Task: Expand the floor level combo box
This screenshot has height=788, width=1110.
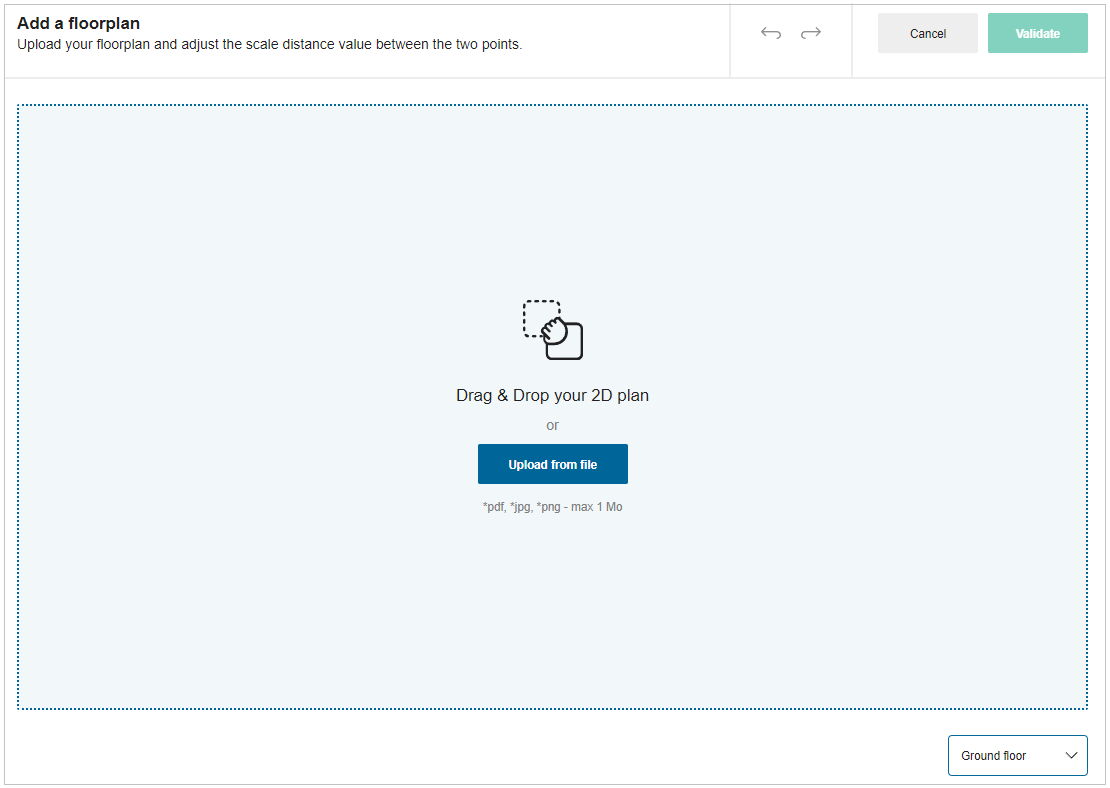Action: coord(1017,755)
